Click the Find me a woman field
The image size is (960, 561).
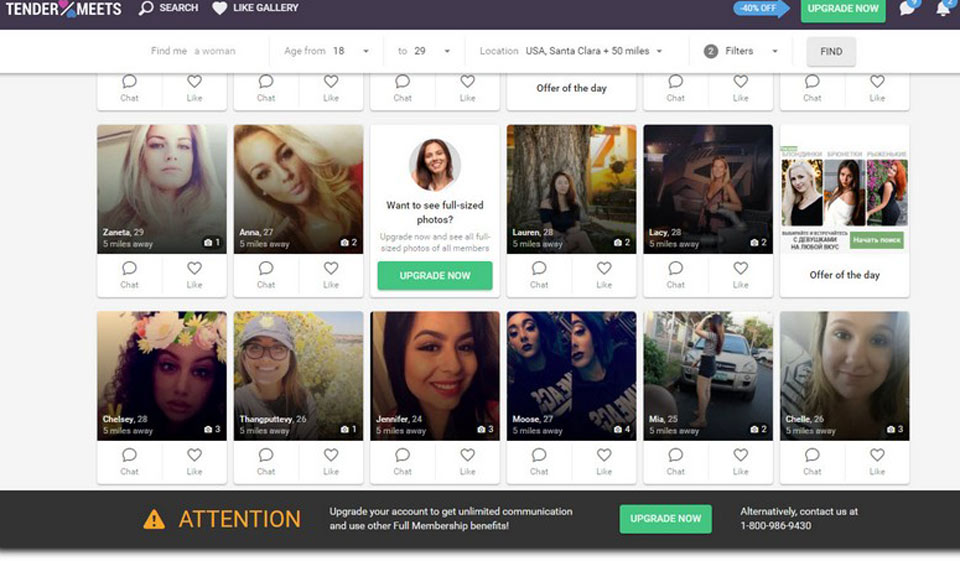coord(214,52)
